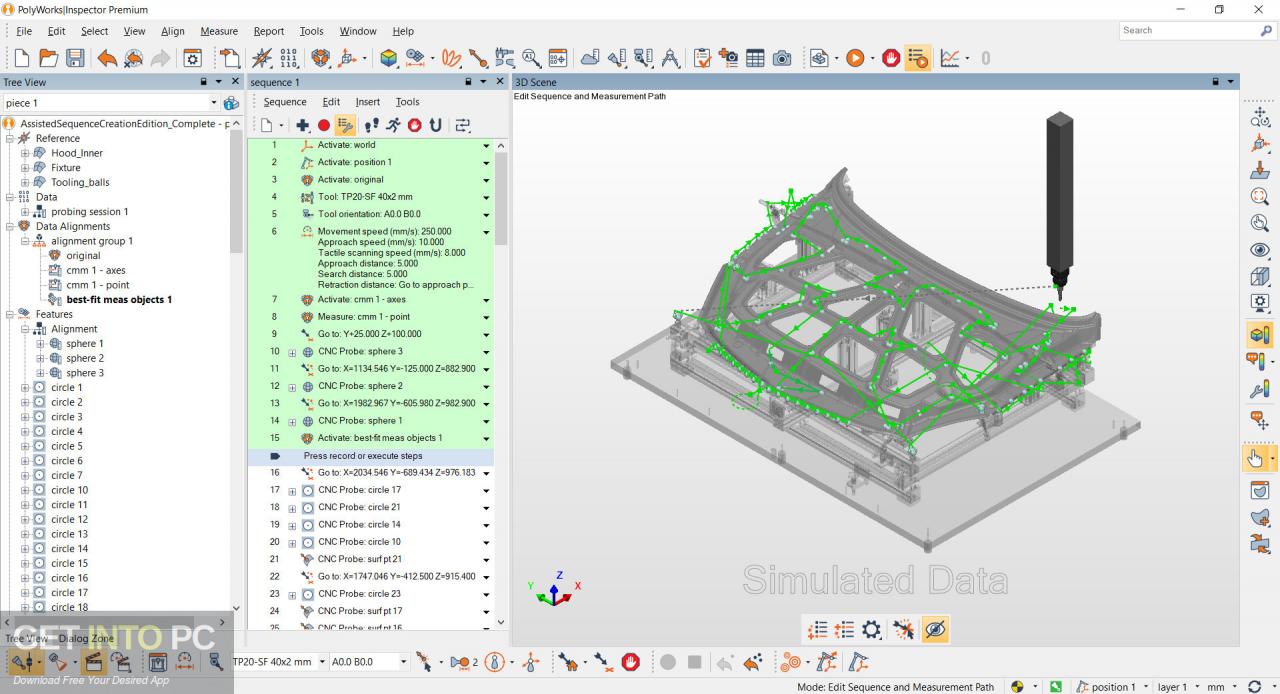Click the U-turn loop icon in sequence toolbar
Screen dimensions: 1280x694
click(435, 125)
